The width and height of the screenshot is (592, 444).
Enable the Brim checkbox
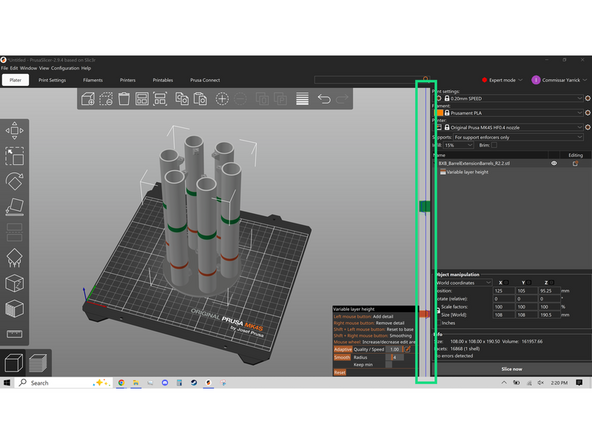point(494,145)
